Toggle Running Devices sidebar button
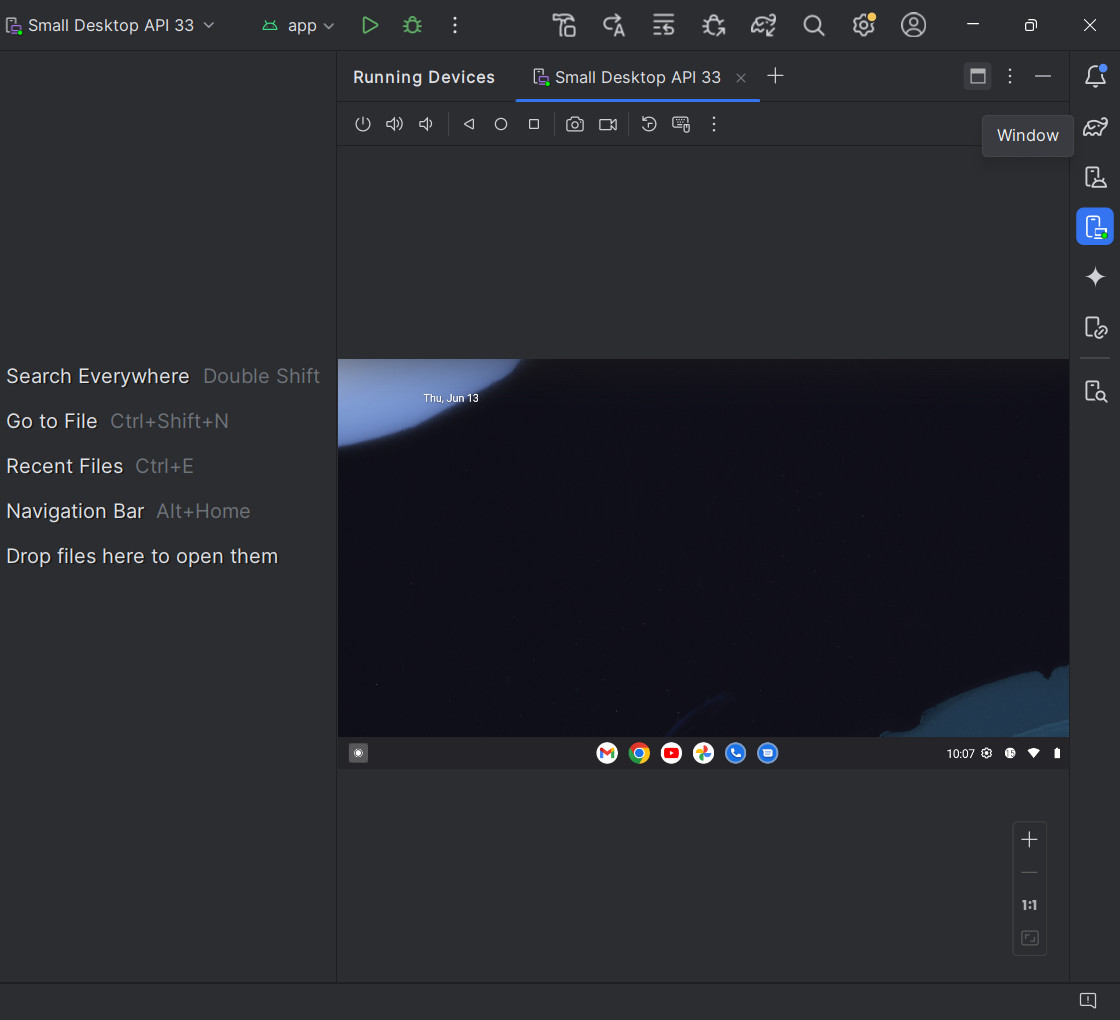 [x=1095, y=226]
